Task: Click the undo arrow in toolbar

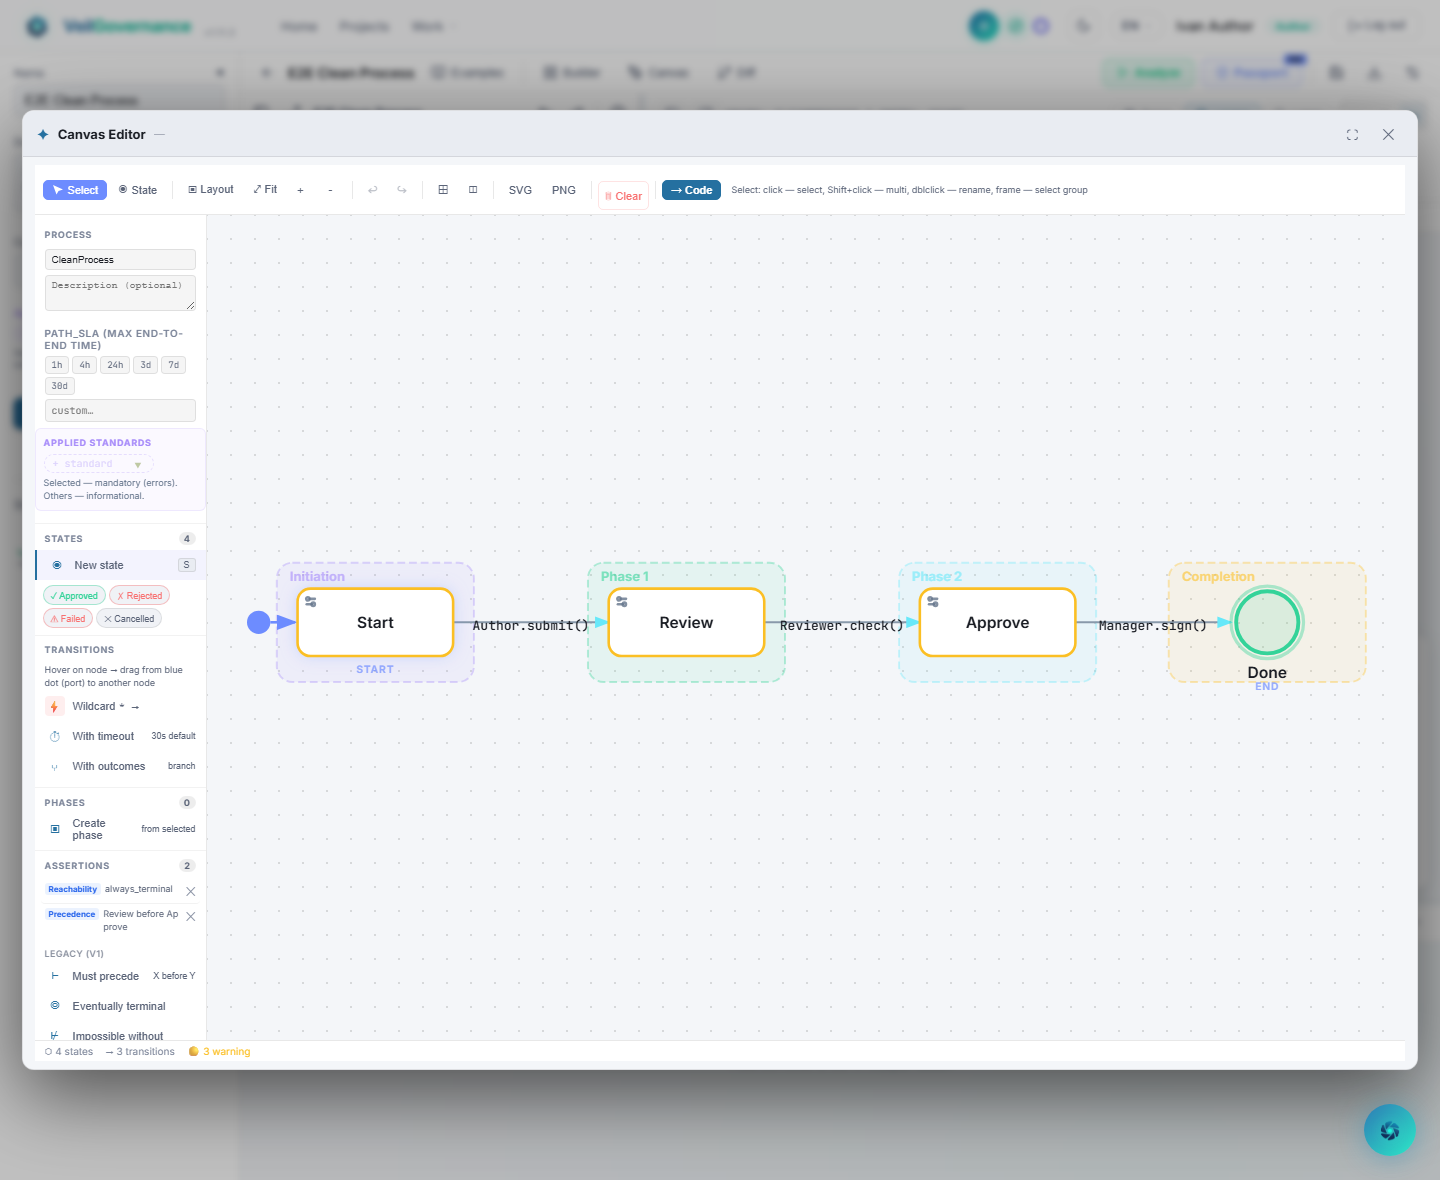Action: pos(373,190)
